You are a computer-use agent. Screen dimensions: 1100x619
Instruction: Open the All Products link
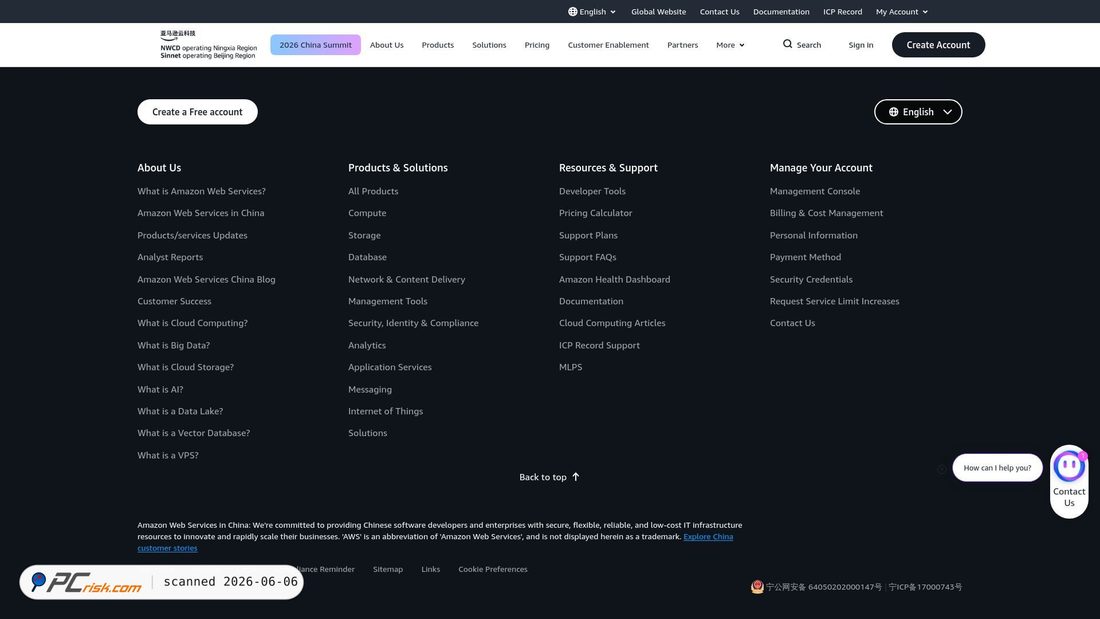(x=373, y=191)
